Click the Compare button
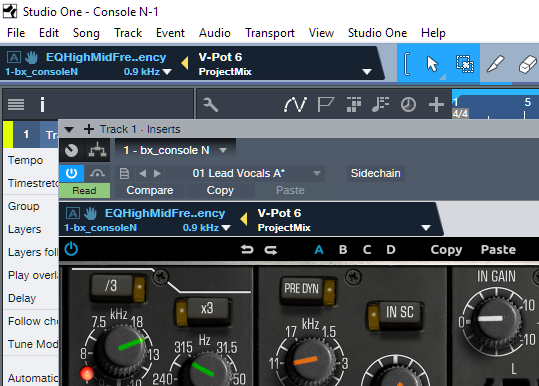539x386 pixels. tap(150, 190)
